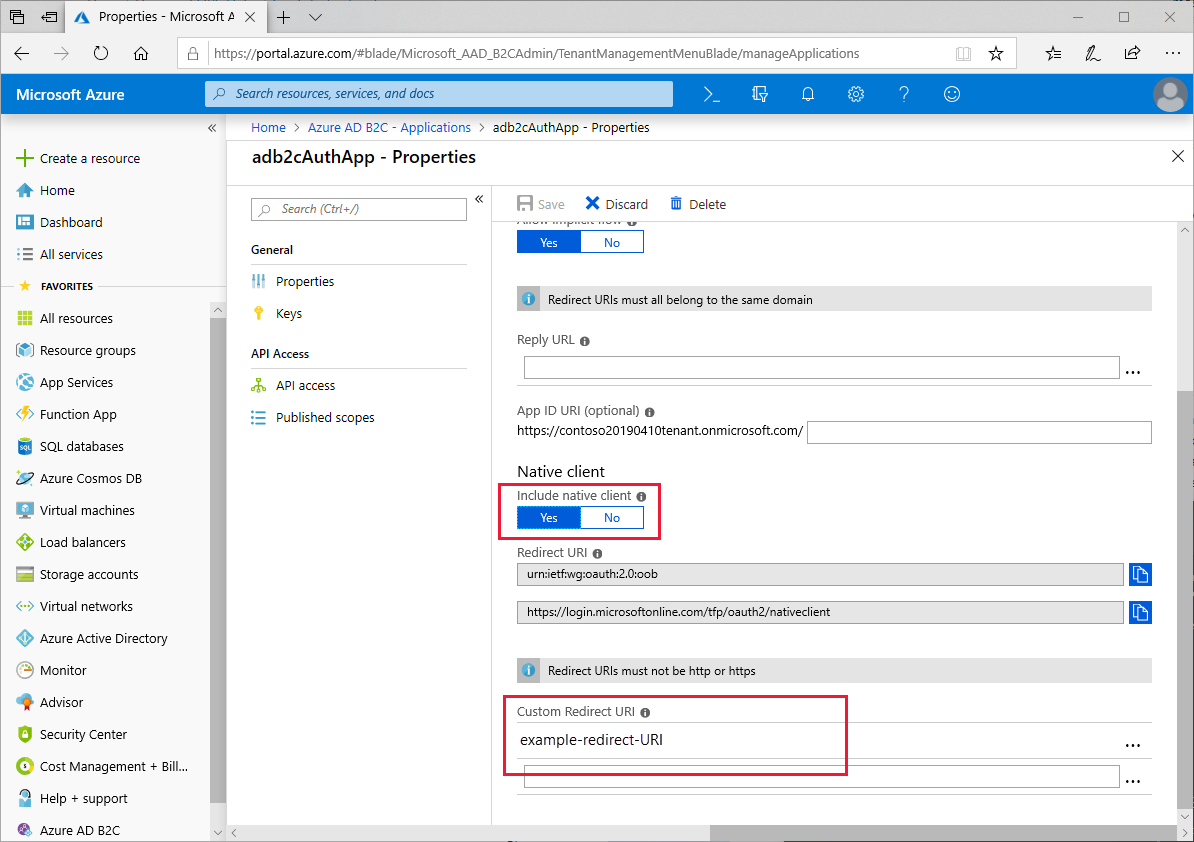Viewport: 1194px width, 842px height.
Task: Open the notifications bell
Action: point(807,93)
